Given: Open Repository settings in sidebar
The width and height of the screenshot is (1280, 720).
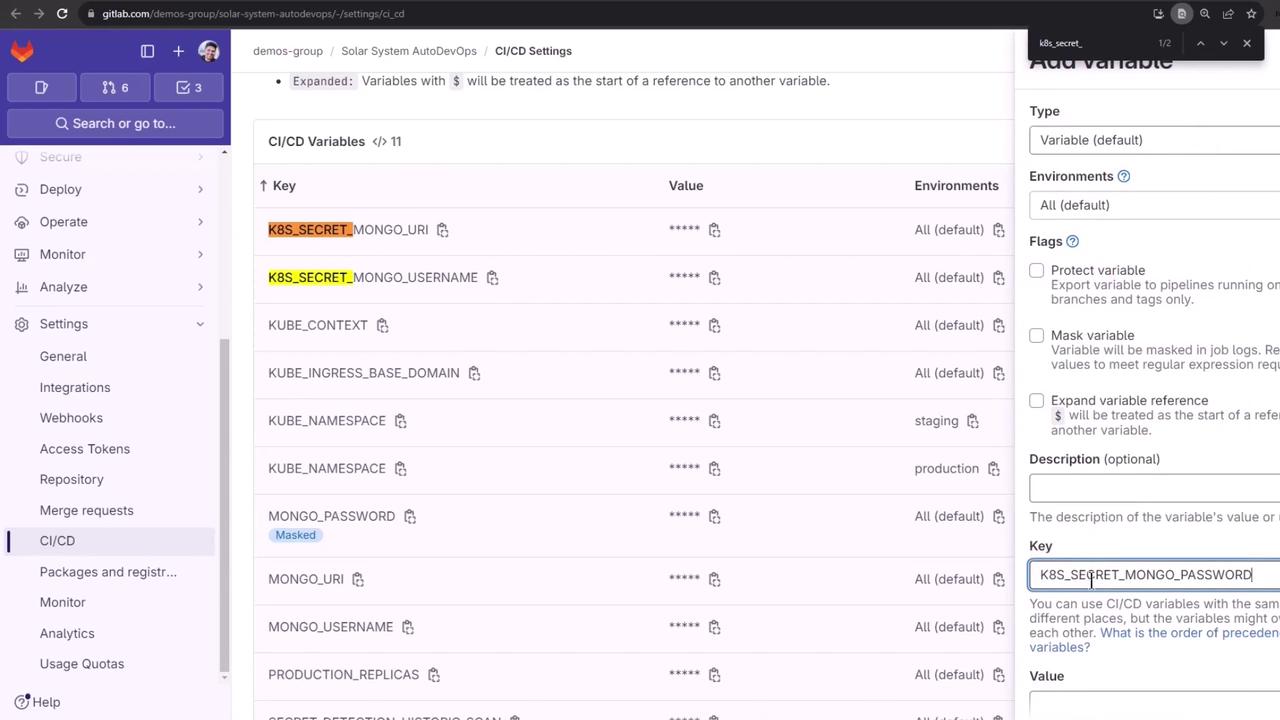Looking at the screenshot, I should point(71,479).
